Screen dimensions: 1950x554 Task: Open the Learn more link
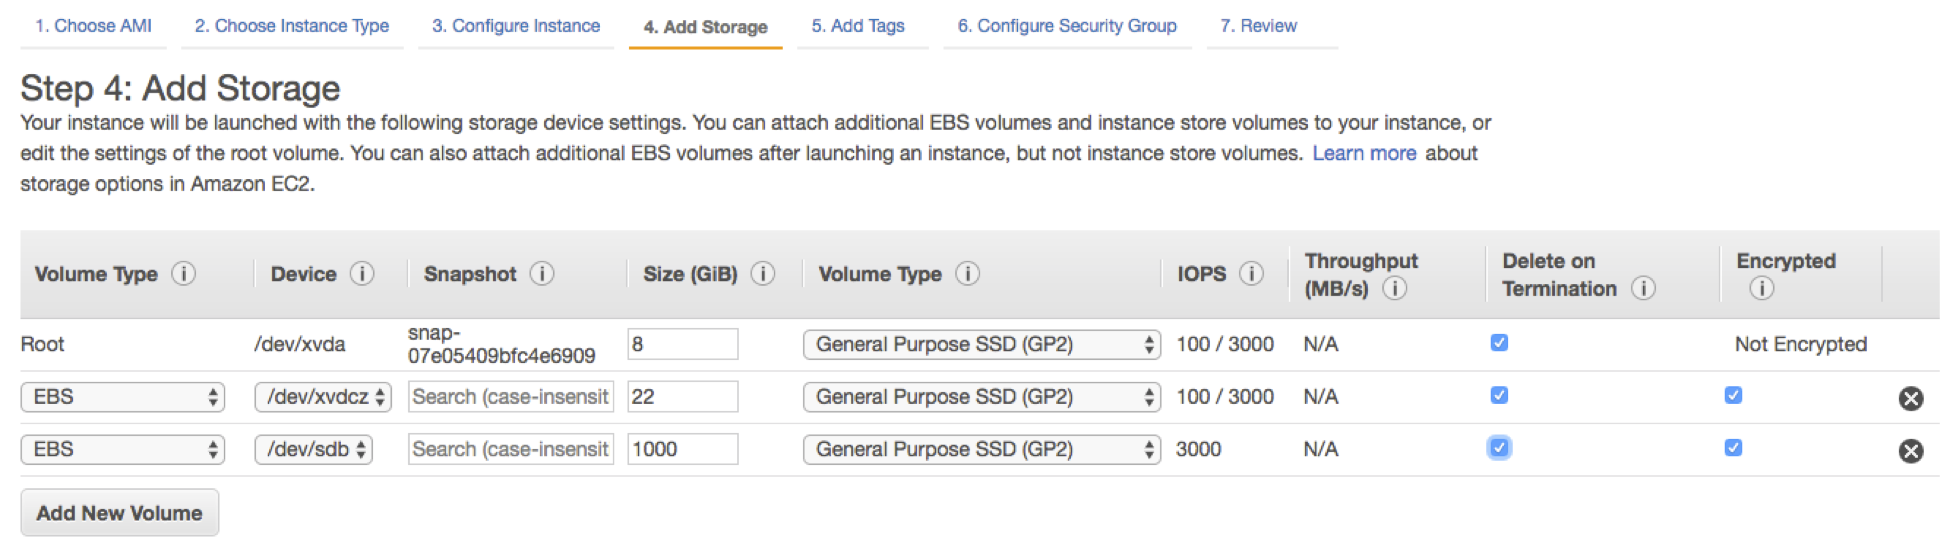(1364, 153)
